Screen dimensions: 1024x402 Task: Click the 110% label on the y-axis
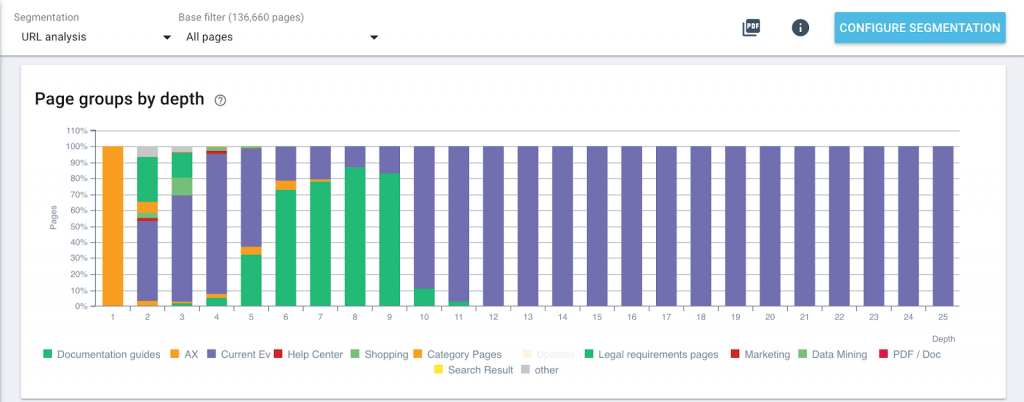[x=76, y=130]
